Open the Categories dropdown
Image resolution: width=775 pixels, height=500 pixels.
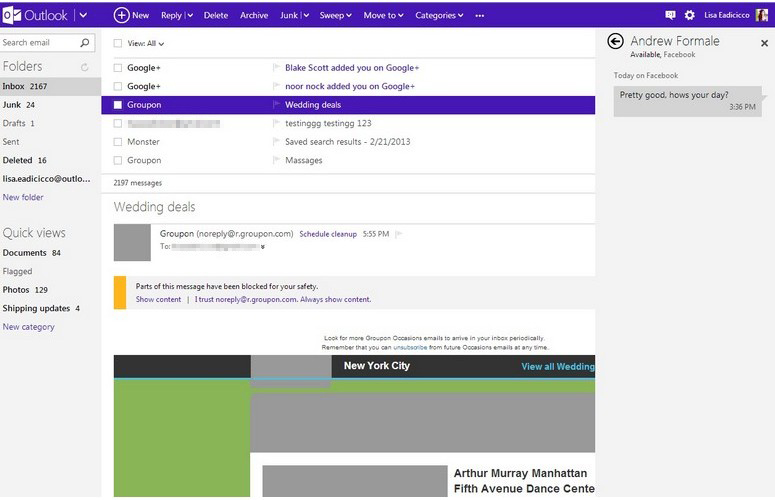(x=439, y=15)
